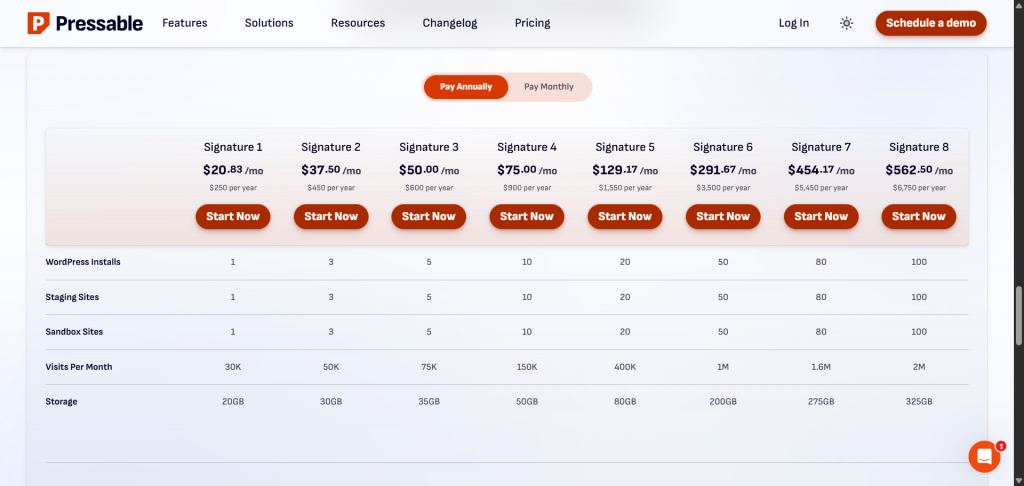Click the 150K visits value
1024x486 pixels.
[527, 367]
